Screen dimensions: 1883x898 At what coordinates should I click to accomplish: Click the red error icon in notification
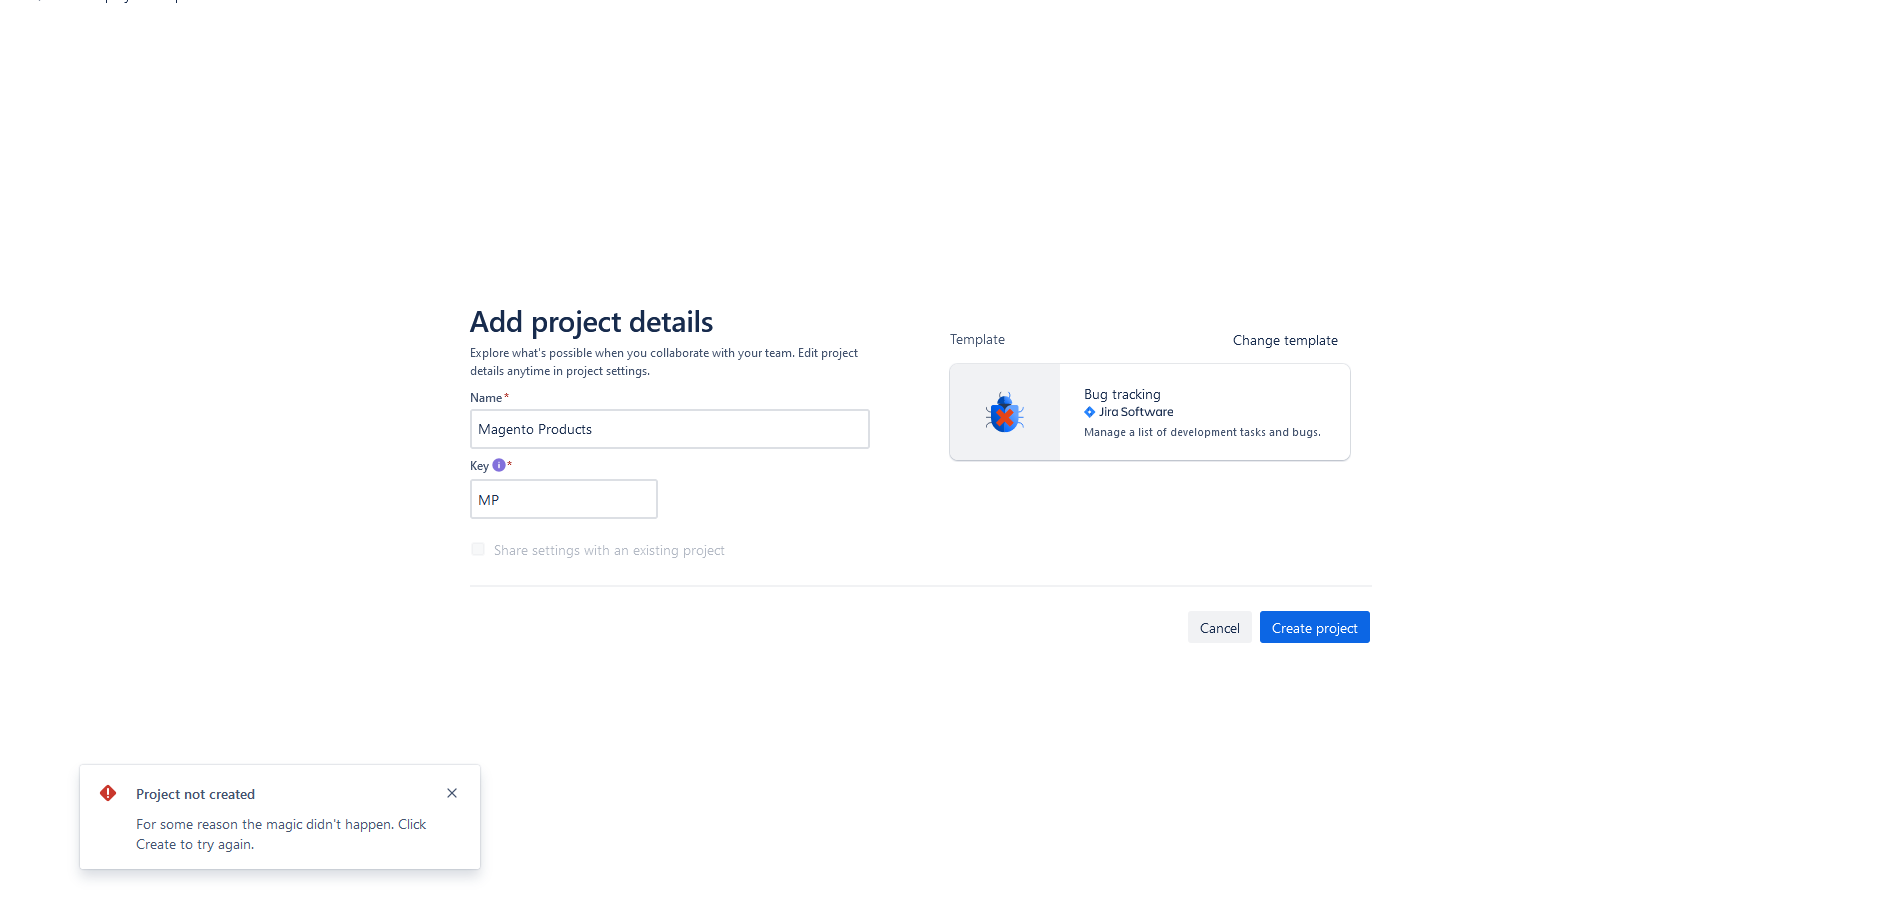108,793
